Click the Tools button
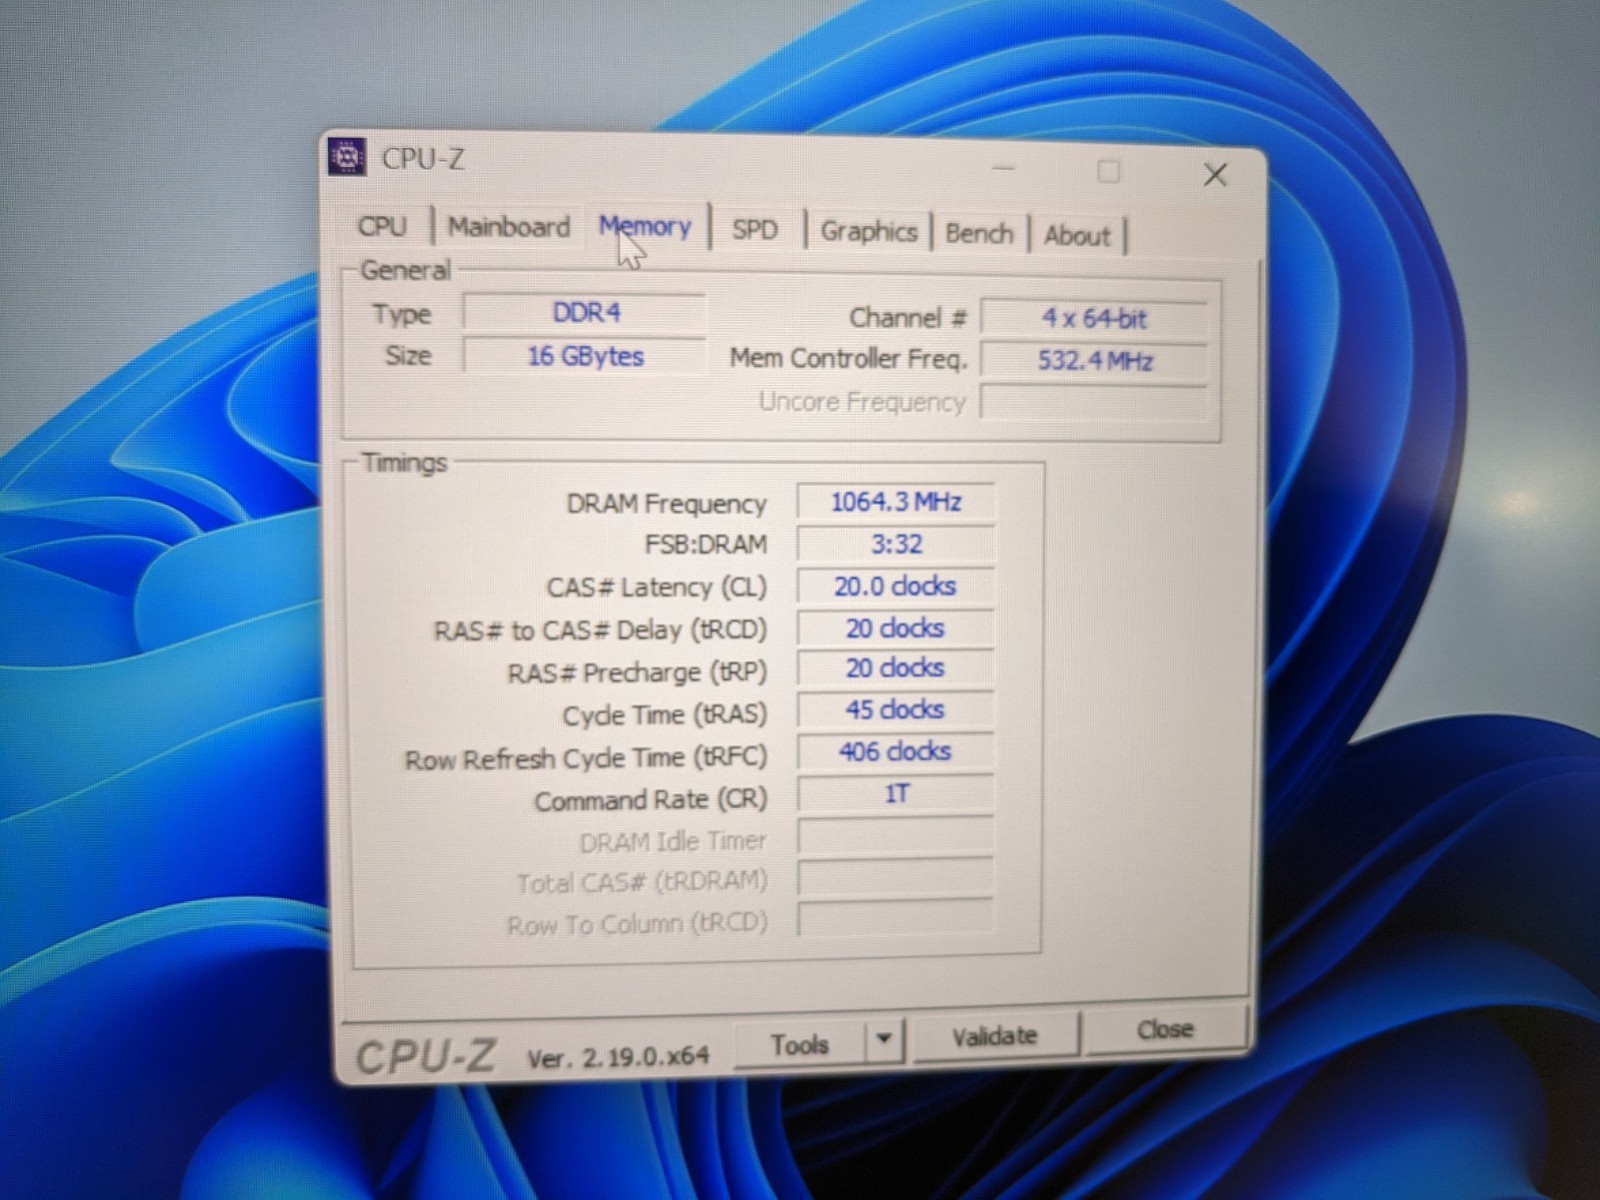 [x=800, y=1044]
